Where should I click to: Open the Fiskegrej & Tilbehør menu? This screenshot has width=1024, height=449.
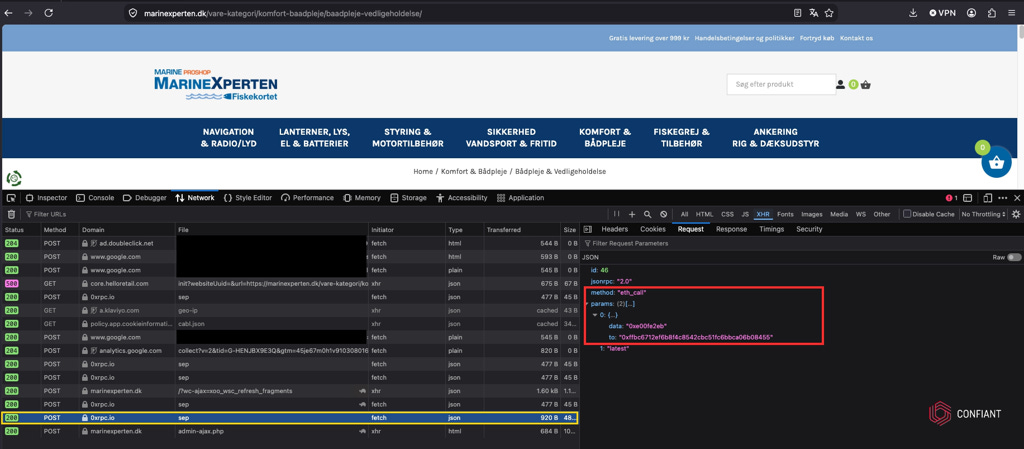coord(681,138)
